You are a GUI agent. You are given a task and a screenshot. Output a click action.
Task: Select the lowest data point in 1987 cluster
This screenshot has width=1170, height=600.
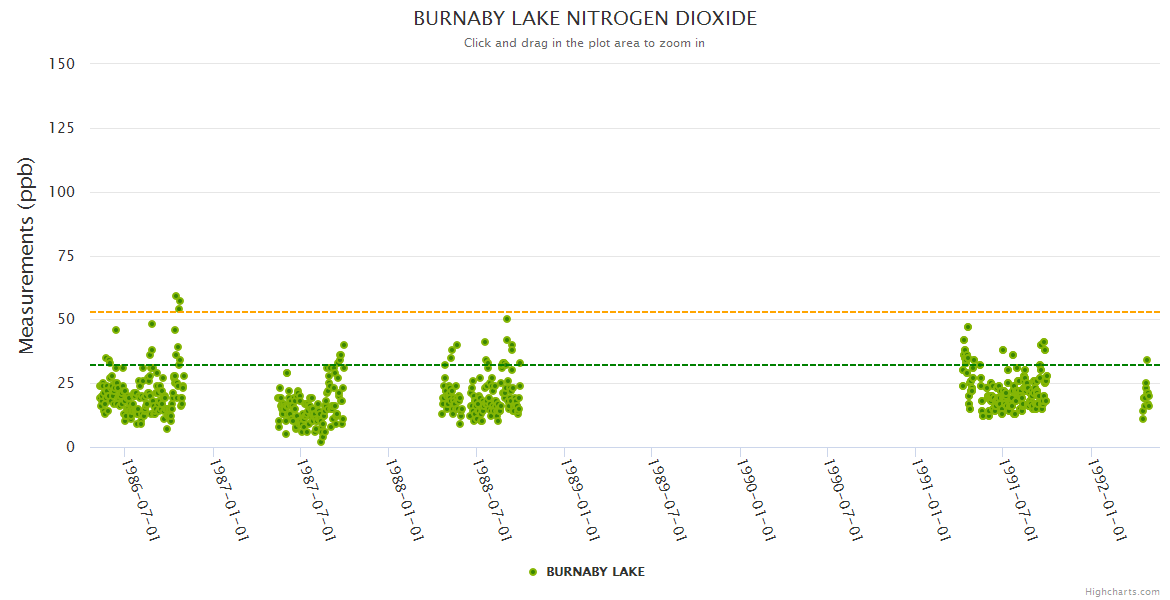click(x=321, y=441)
